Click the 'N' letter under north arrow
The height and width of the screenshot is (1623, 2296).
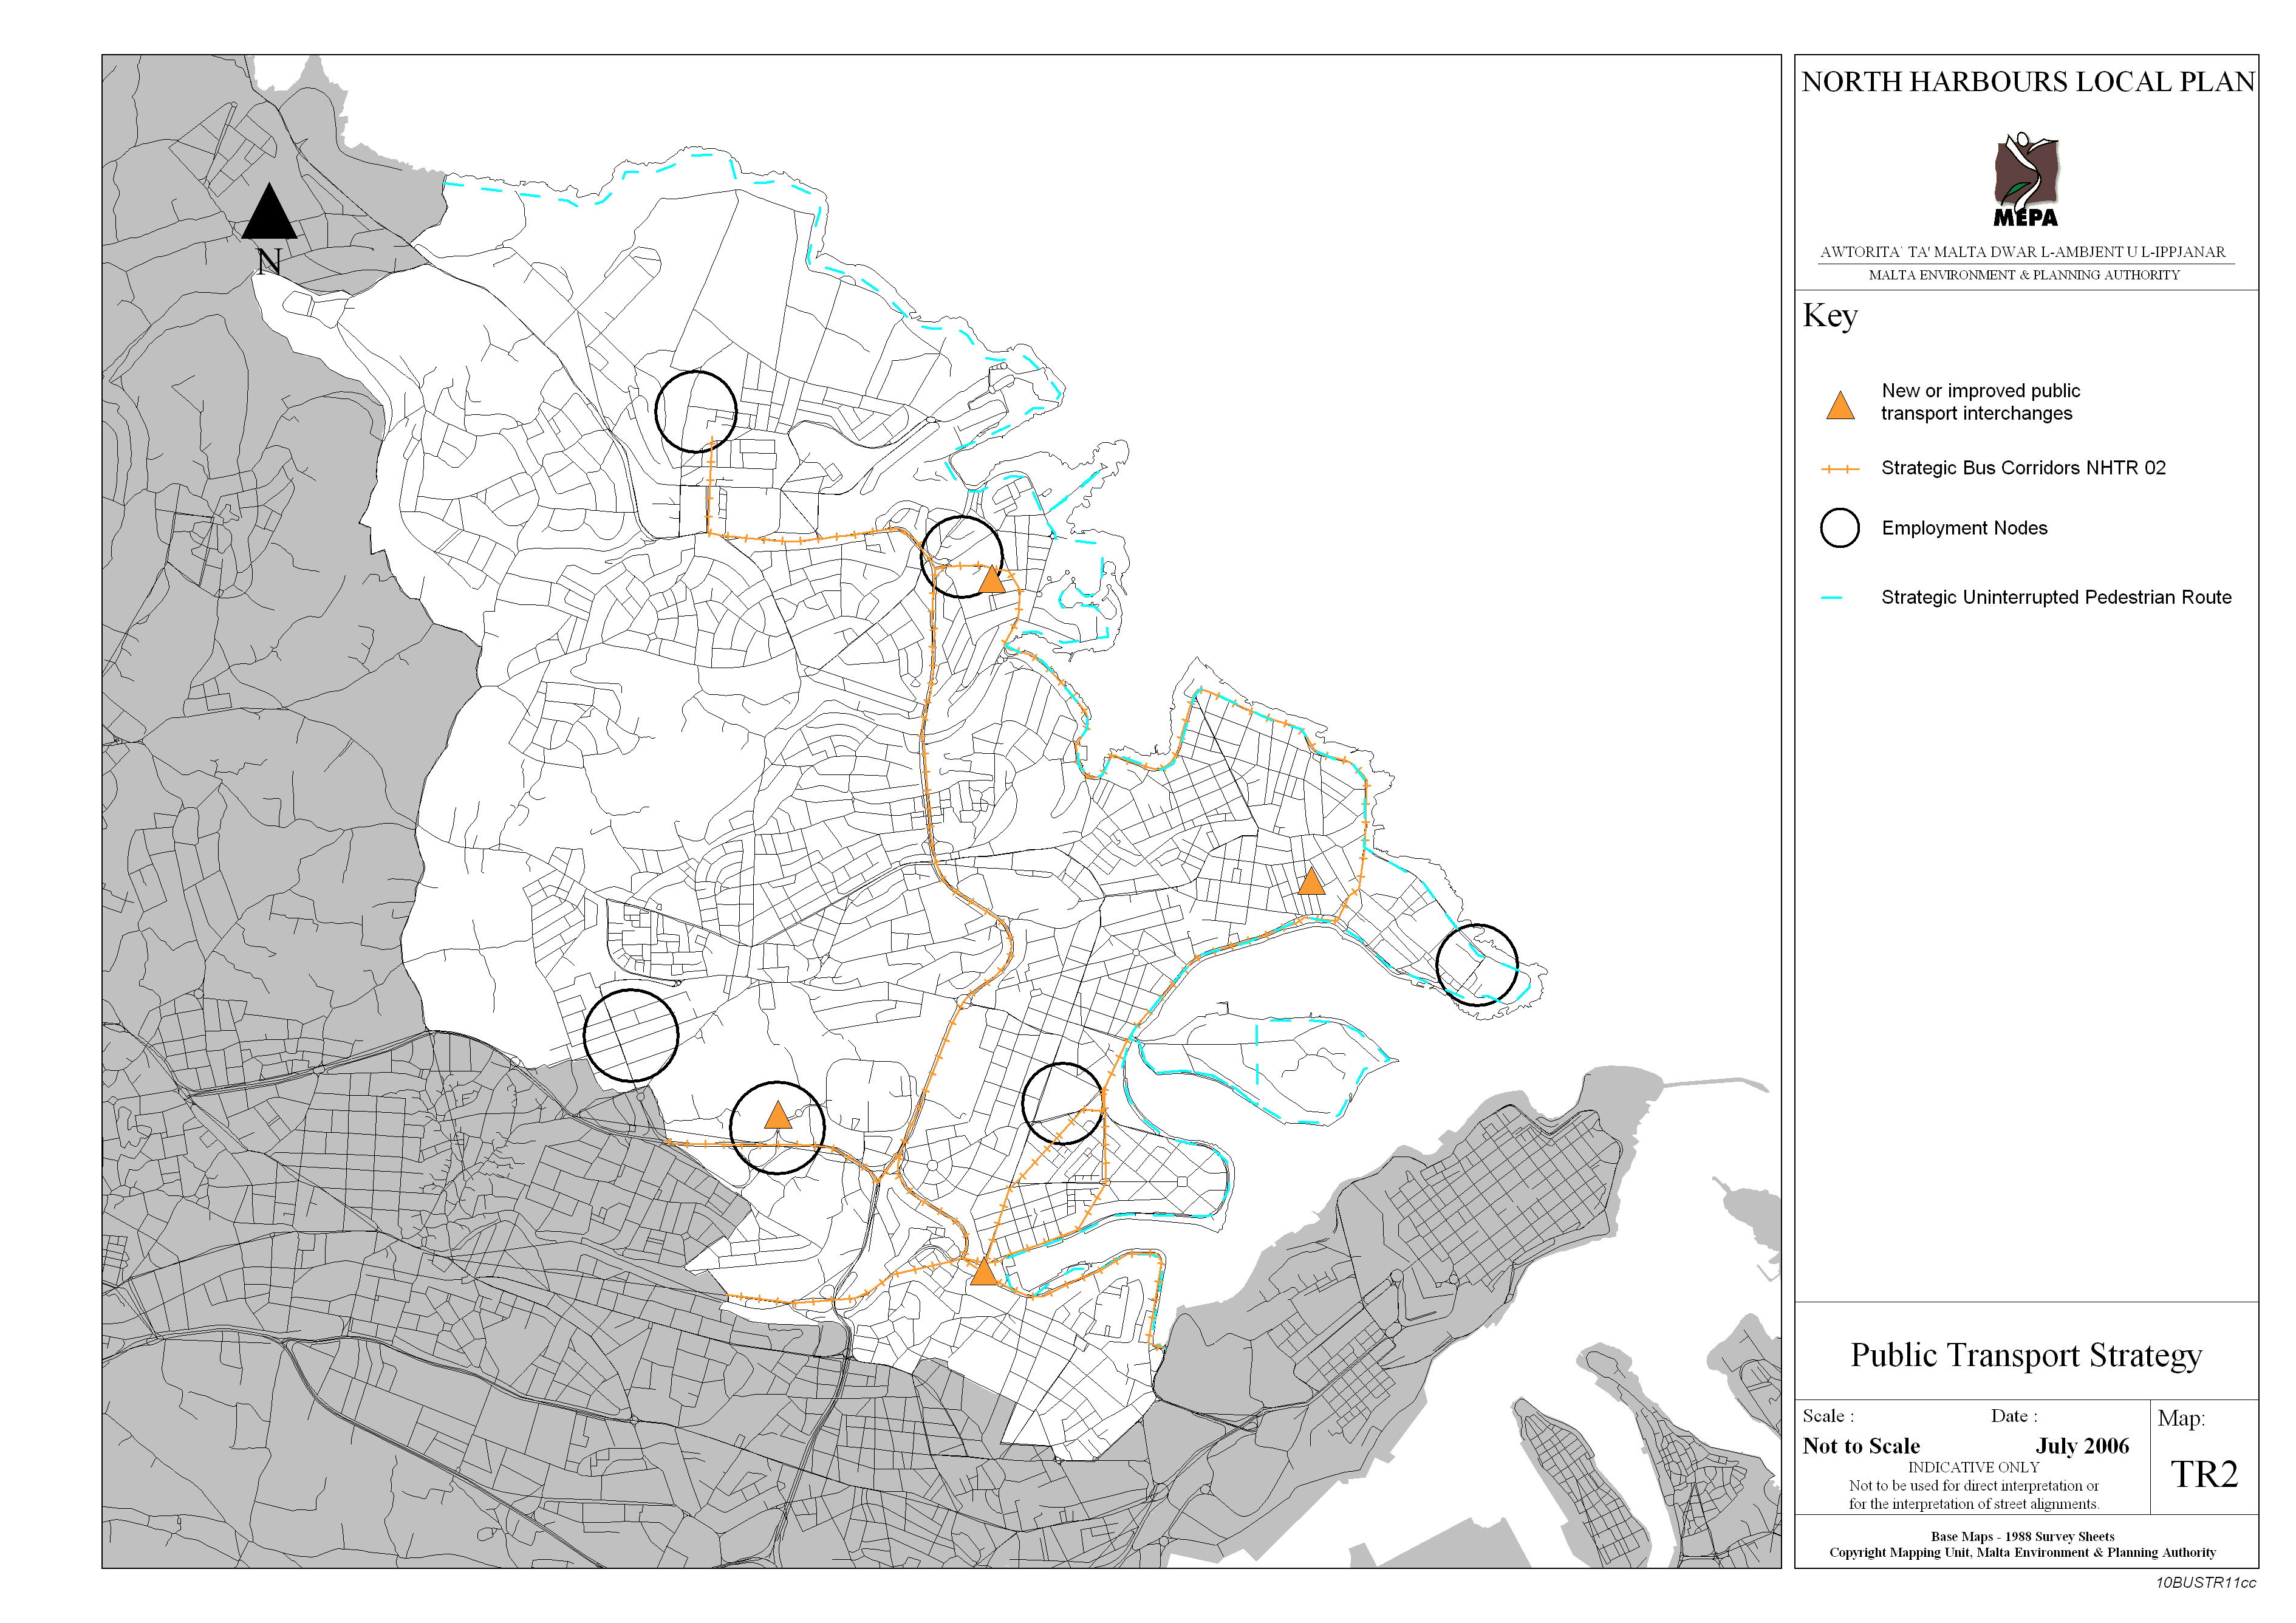tap(268, 262)
